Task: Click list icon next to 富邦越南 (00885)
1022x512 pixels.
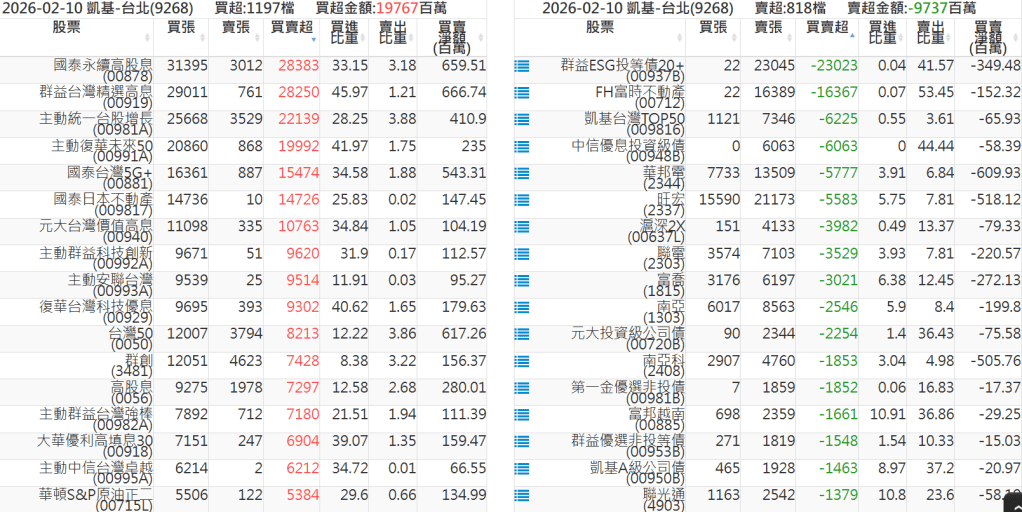Action: click(521, 415)
